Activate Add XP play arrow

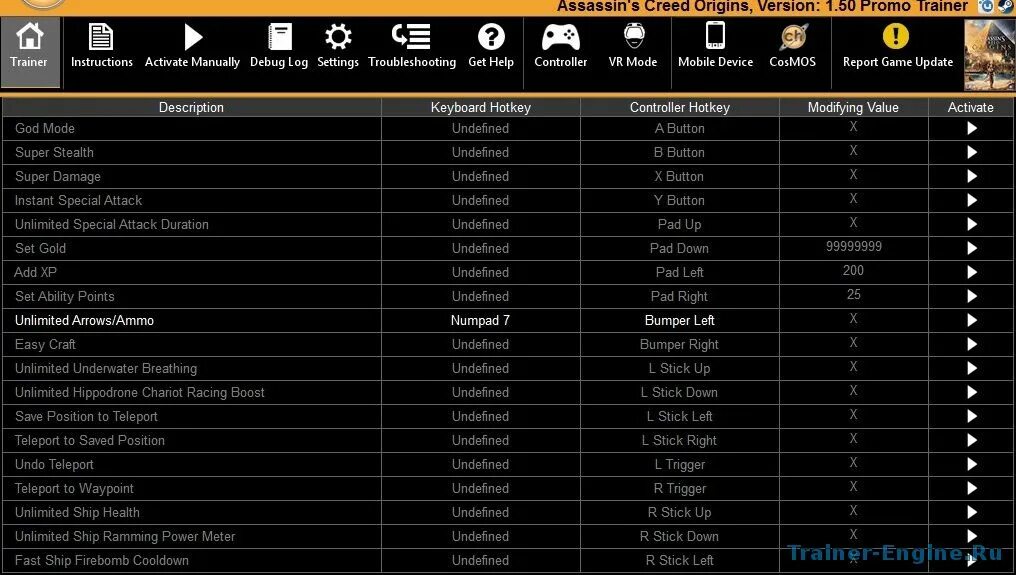click(x=971, y=272)
